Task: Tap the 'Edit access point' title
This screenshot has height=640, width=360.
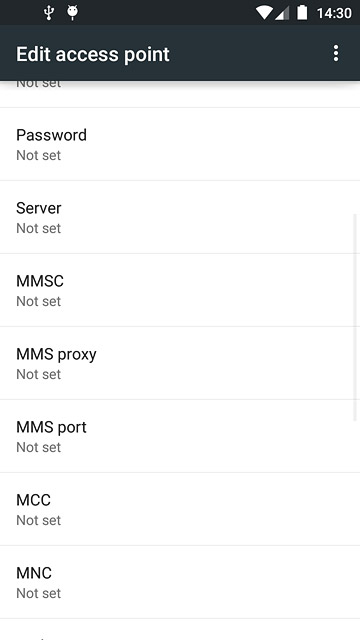Action: [93, 54]
